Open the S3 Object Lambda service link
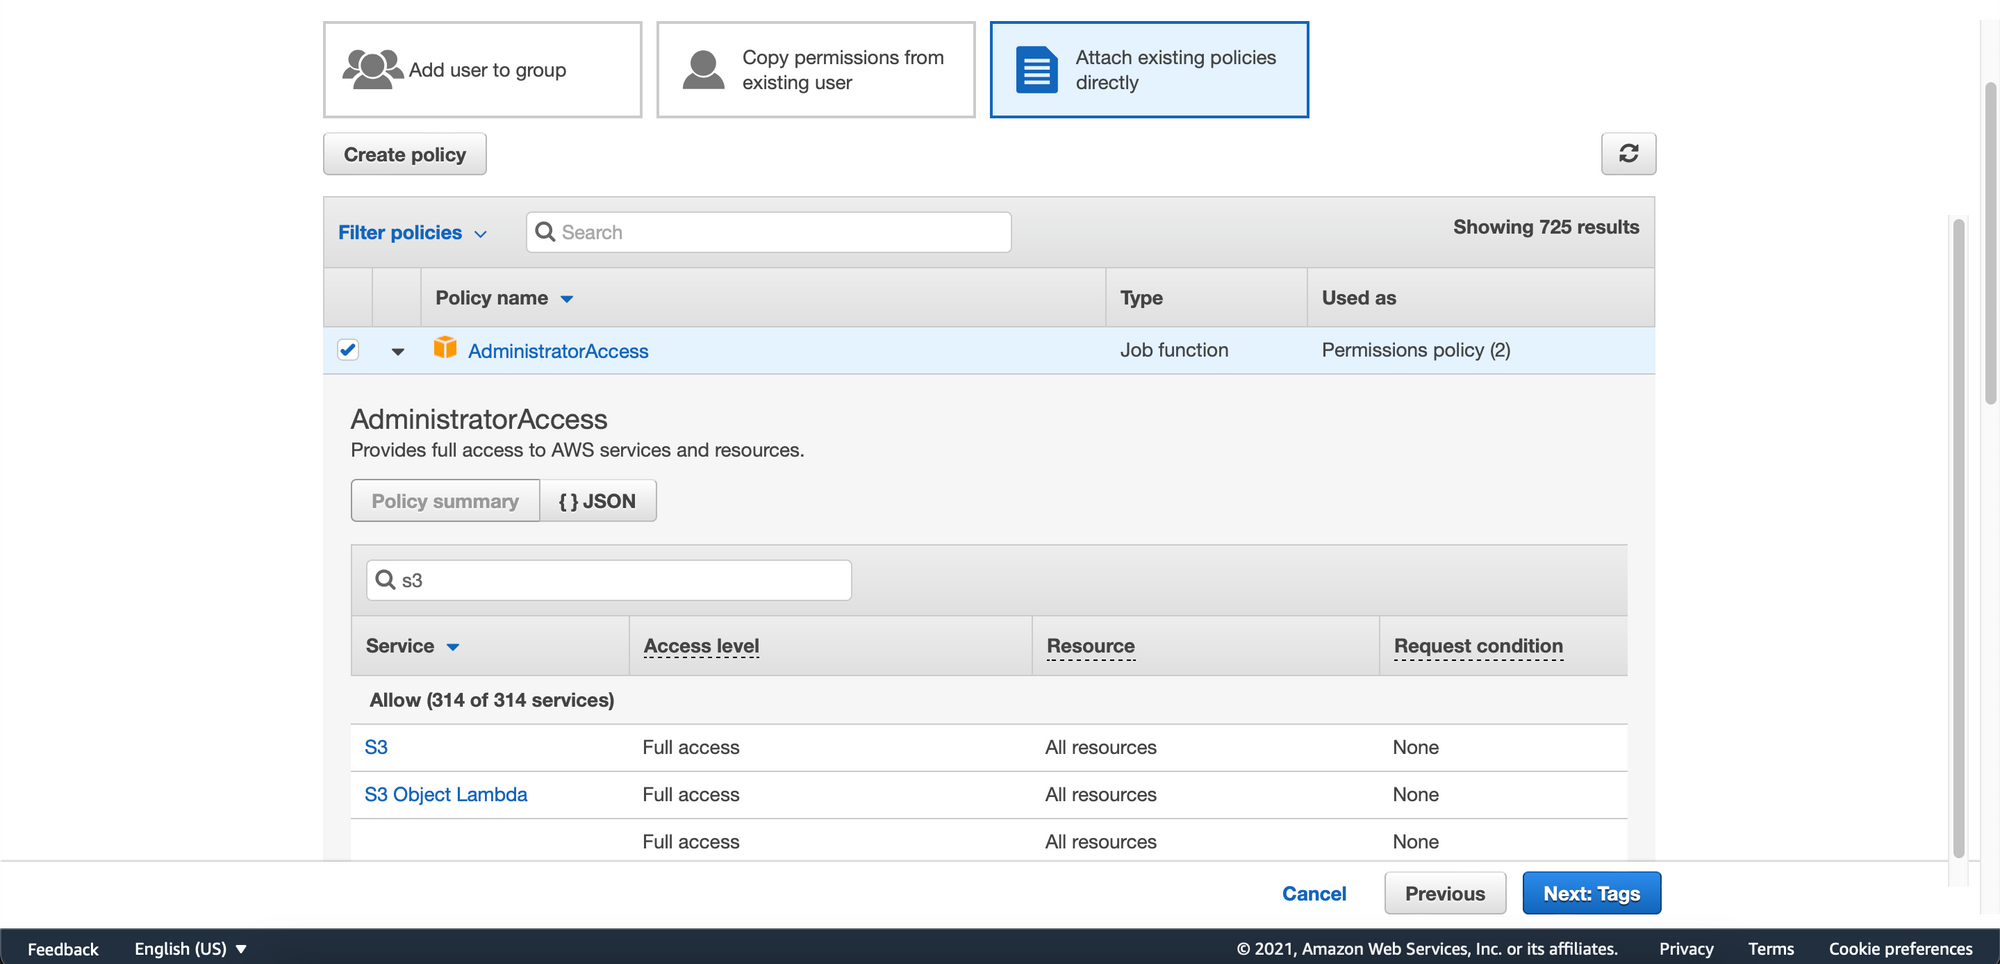 coord(446,794)
